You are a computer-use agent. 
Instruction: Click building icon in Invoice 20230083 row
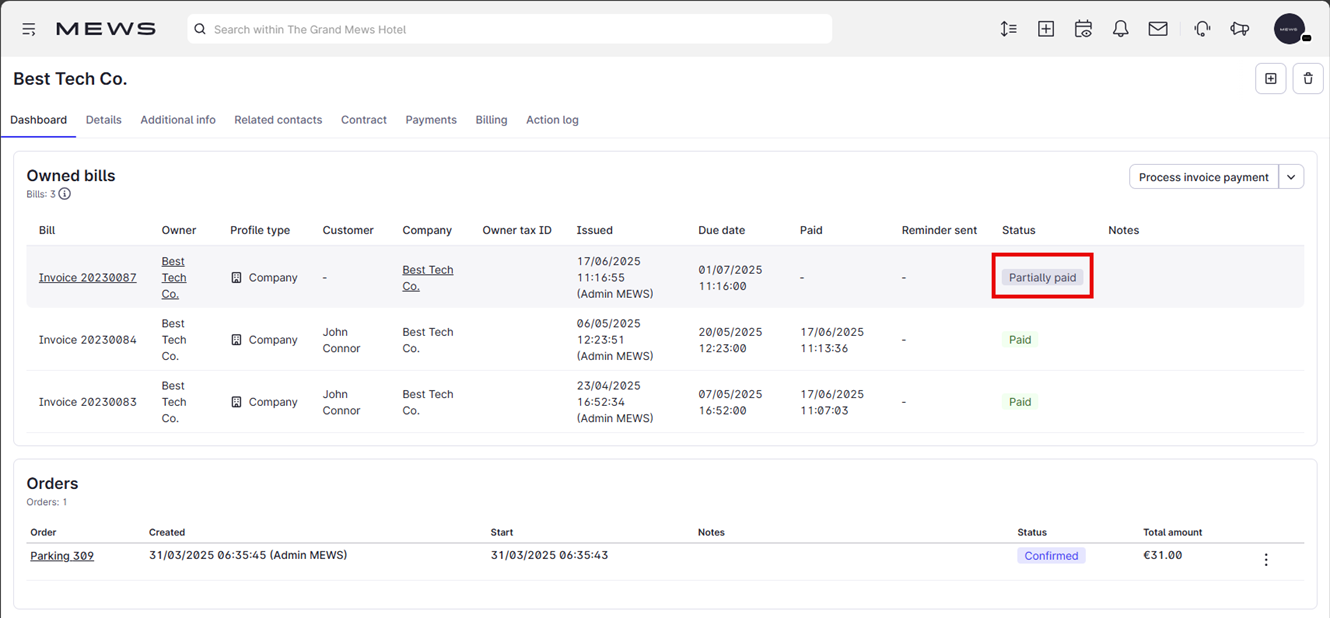[x=237, y=402]
